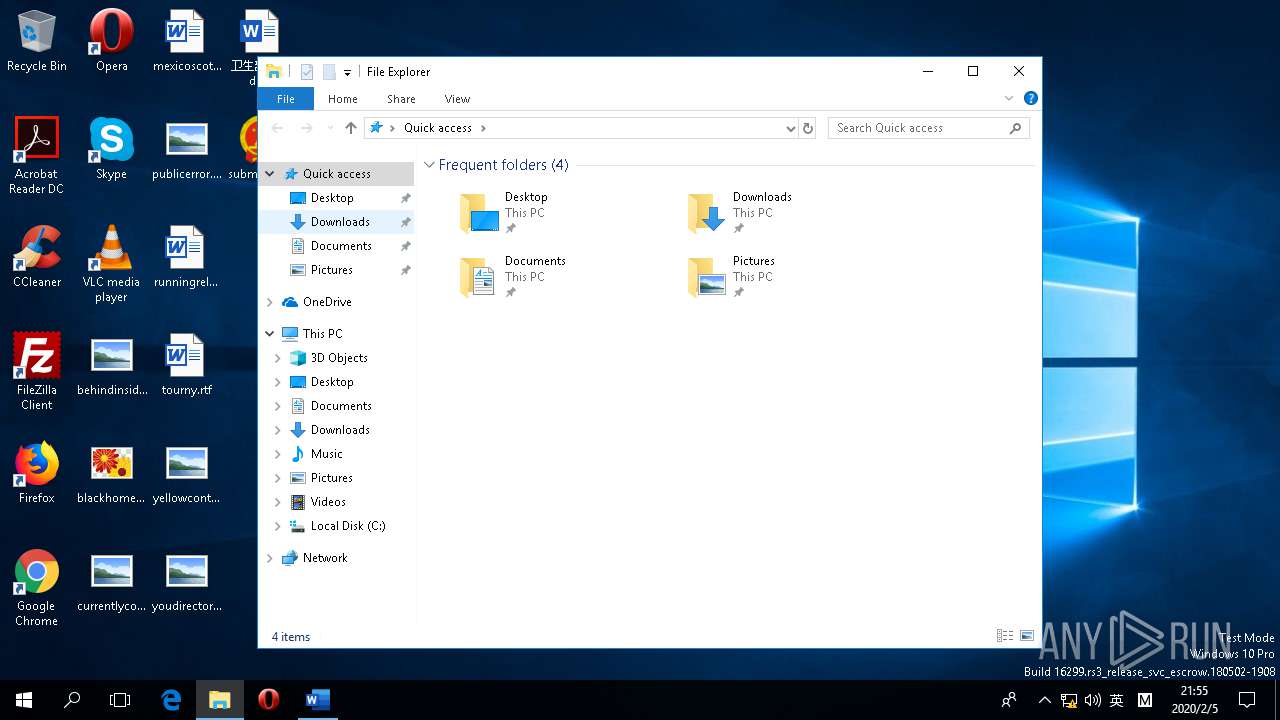Select blackhome image file on desktop
The width and height of the screenshot is (1280, 720).
[112, 473]
